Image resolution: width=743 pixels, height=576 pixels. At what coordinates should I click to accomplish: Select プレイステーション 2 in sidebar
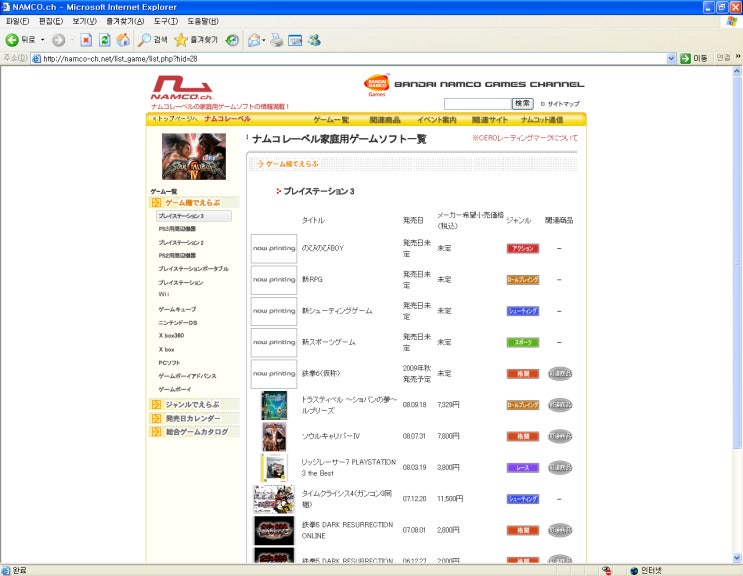pyautogui.click(x=181, y=243)
